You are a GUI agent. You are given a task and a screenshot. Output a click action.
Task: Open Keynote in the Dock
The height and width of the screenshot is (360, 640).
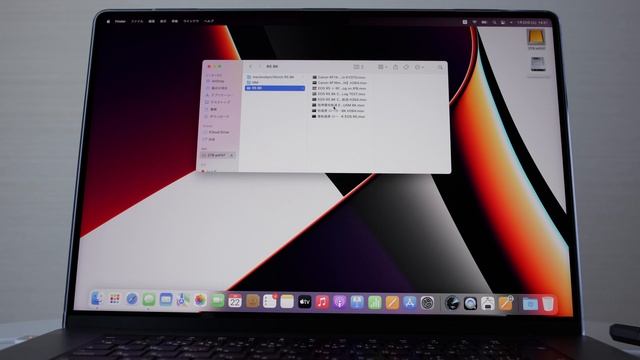click(357, 302)
